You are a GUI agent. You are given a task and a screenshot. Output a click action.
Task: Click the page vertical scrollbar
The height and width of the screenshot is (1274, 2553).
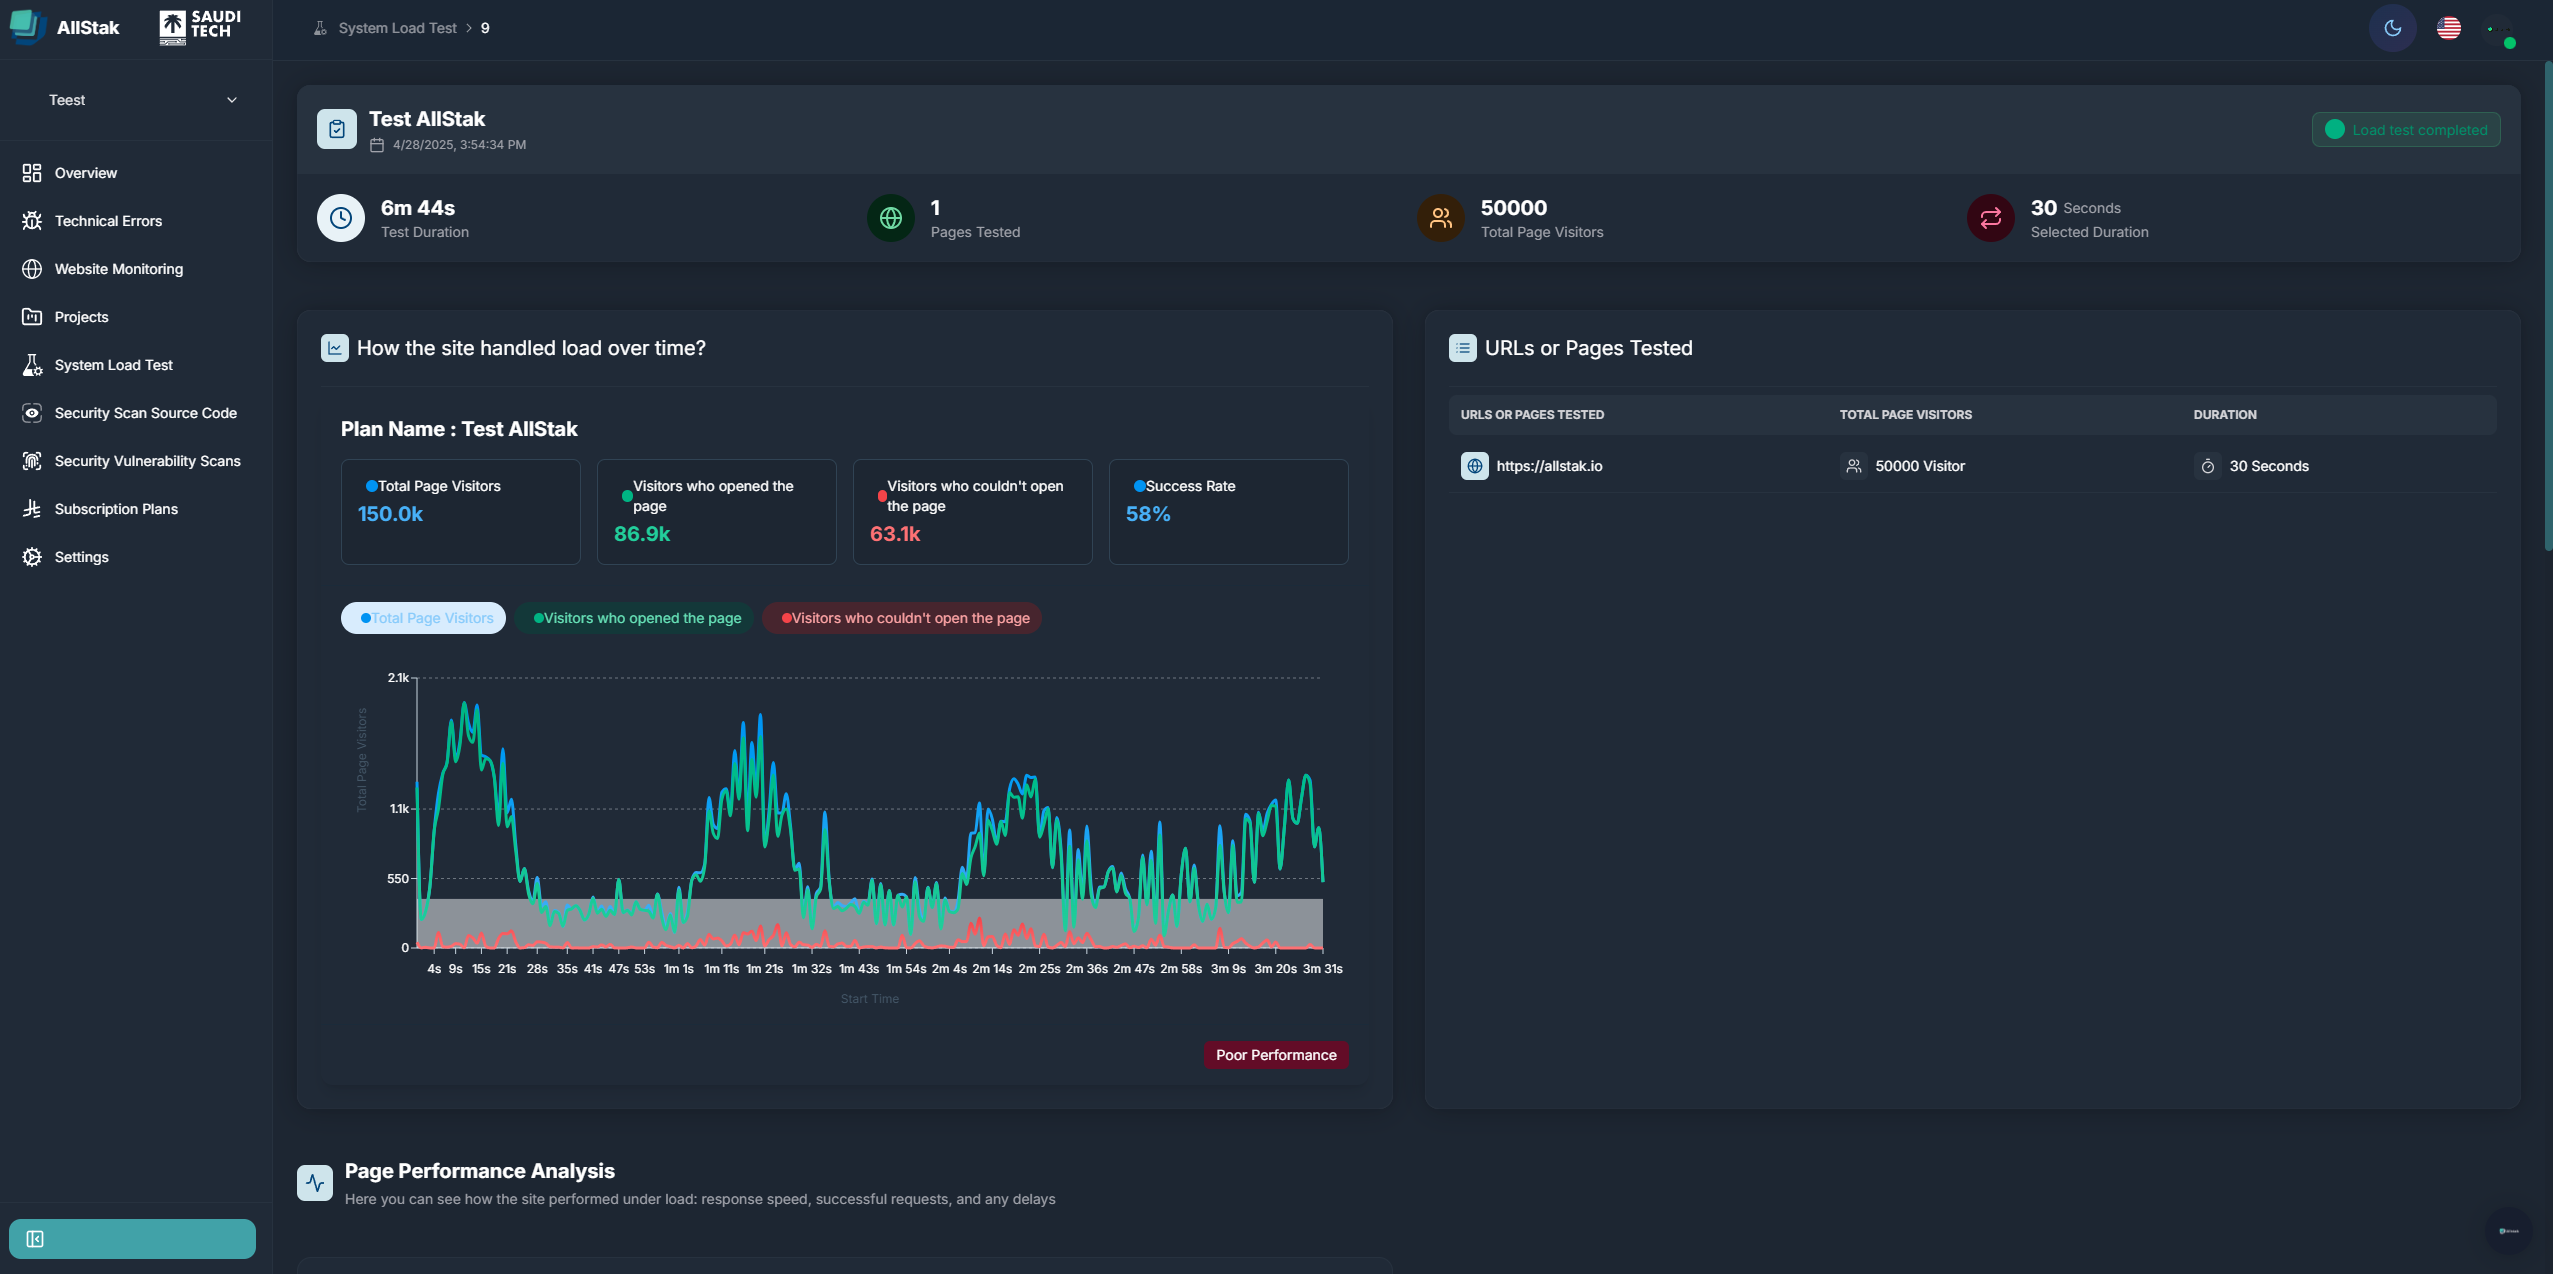(2547, 305)
